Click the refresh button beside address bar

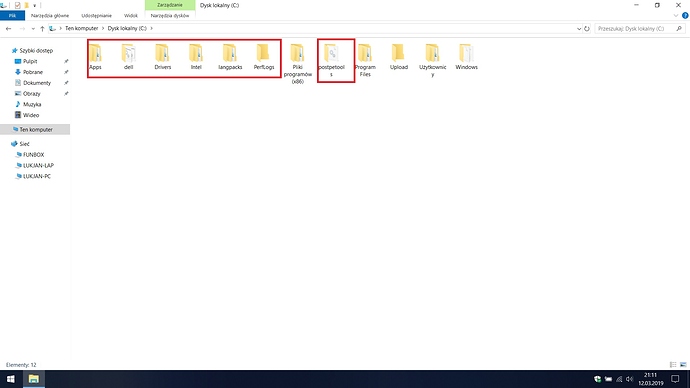(x=587, y=29)
